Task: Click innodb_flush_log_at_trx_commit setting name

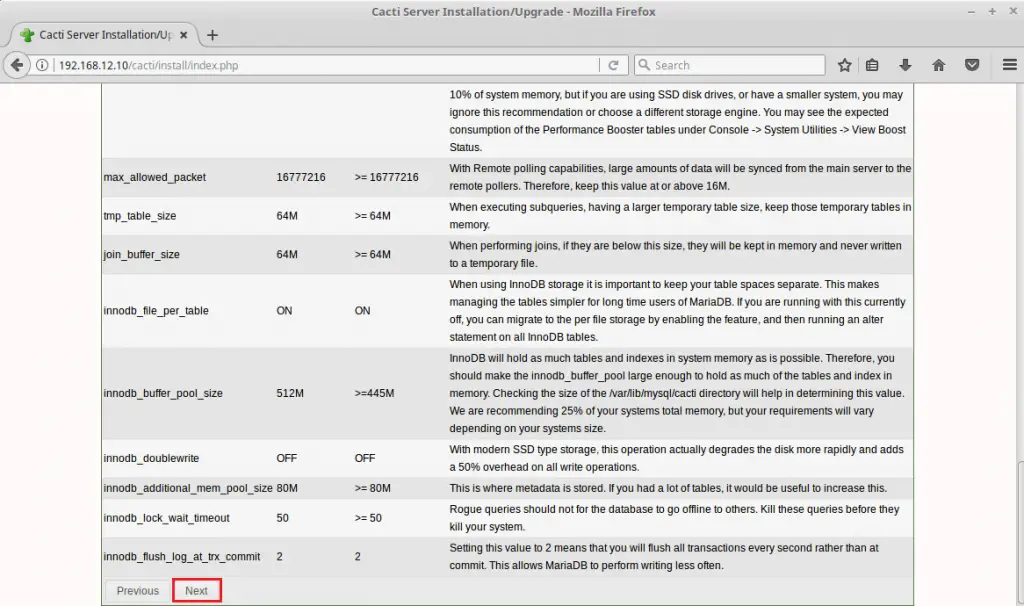Action: 182,556
